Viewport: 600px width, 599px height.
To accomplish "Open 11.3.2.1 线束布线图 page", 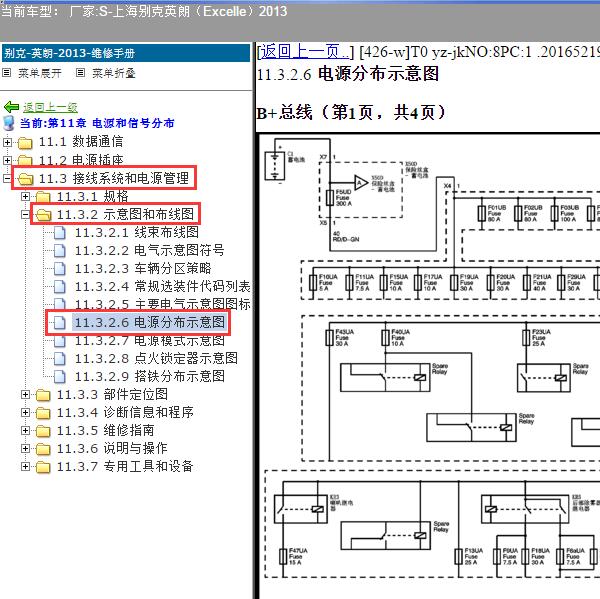I will pos(137,232).
